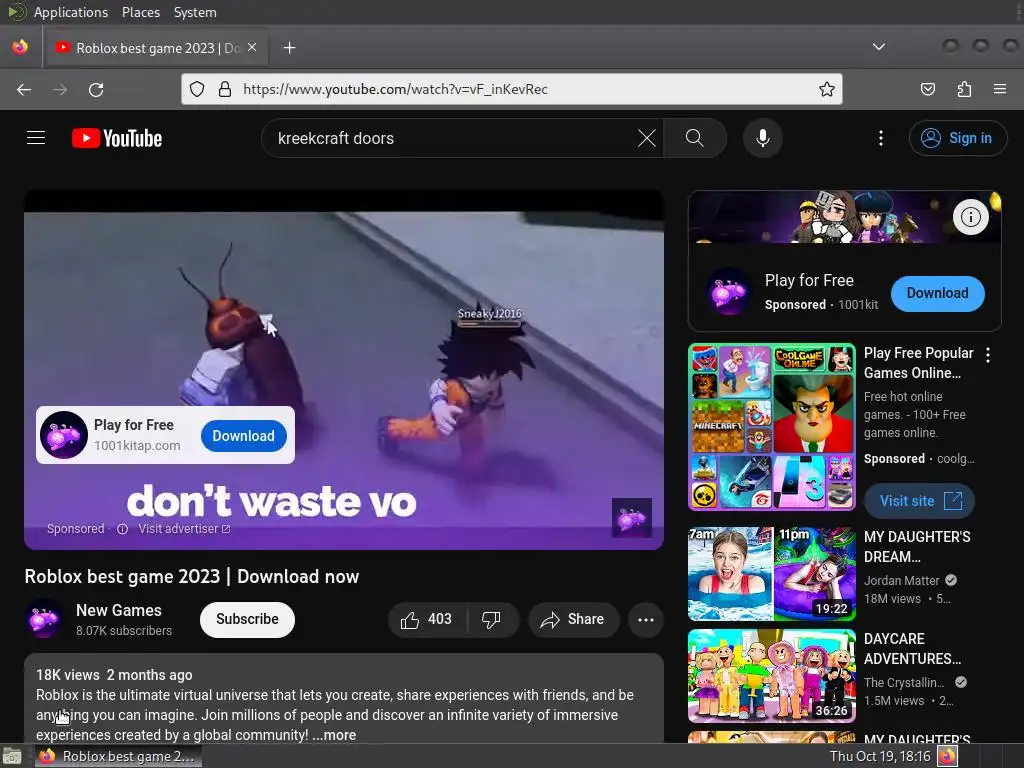
Task: Open Firefox Pocket save button
Action: 927,89
